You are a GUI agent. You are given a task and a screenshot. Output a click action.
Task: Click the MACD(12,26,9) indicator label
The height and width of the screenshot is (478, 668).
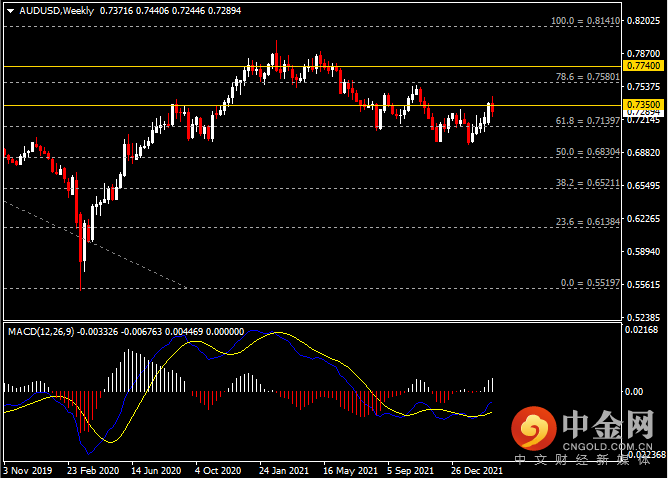41,331
